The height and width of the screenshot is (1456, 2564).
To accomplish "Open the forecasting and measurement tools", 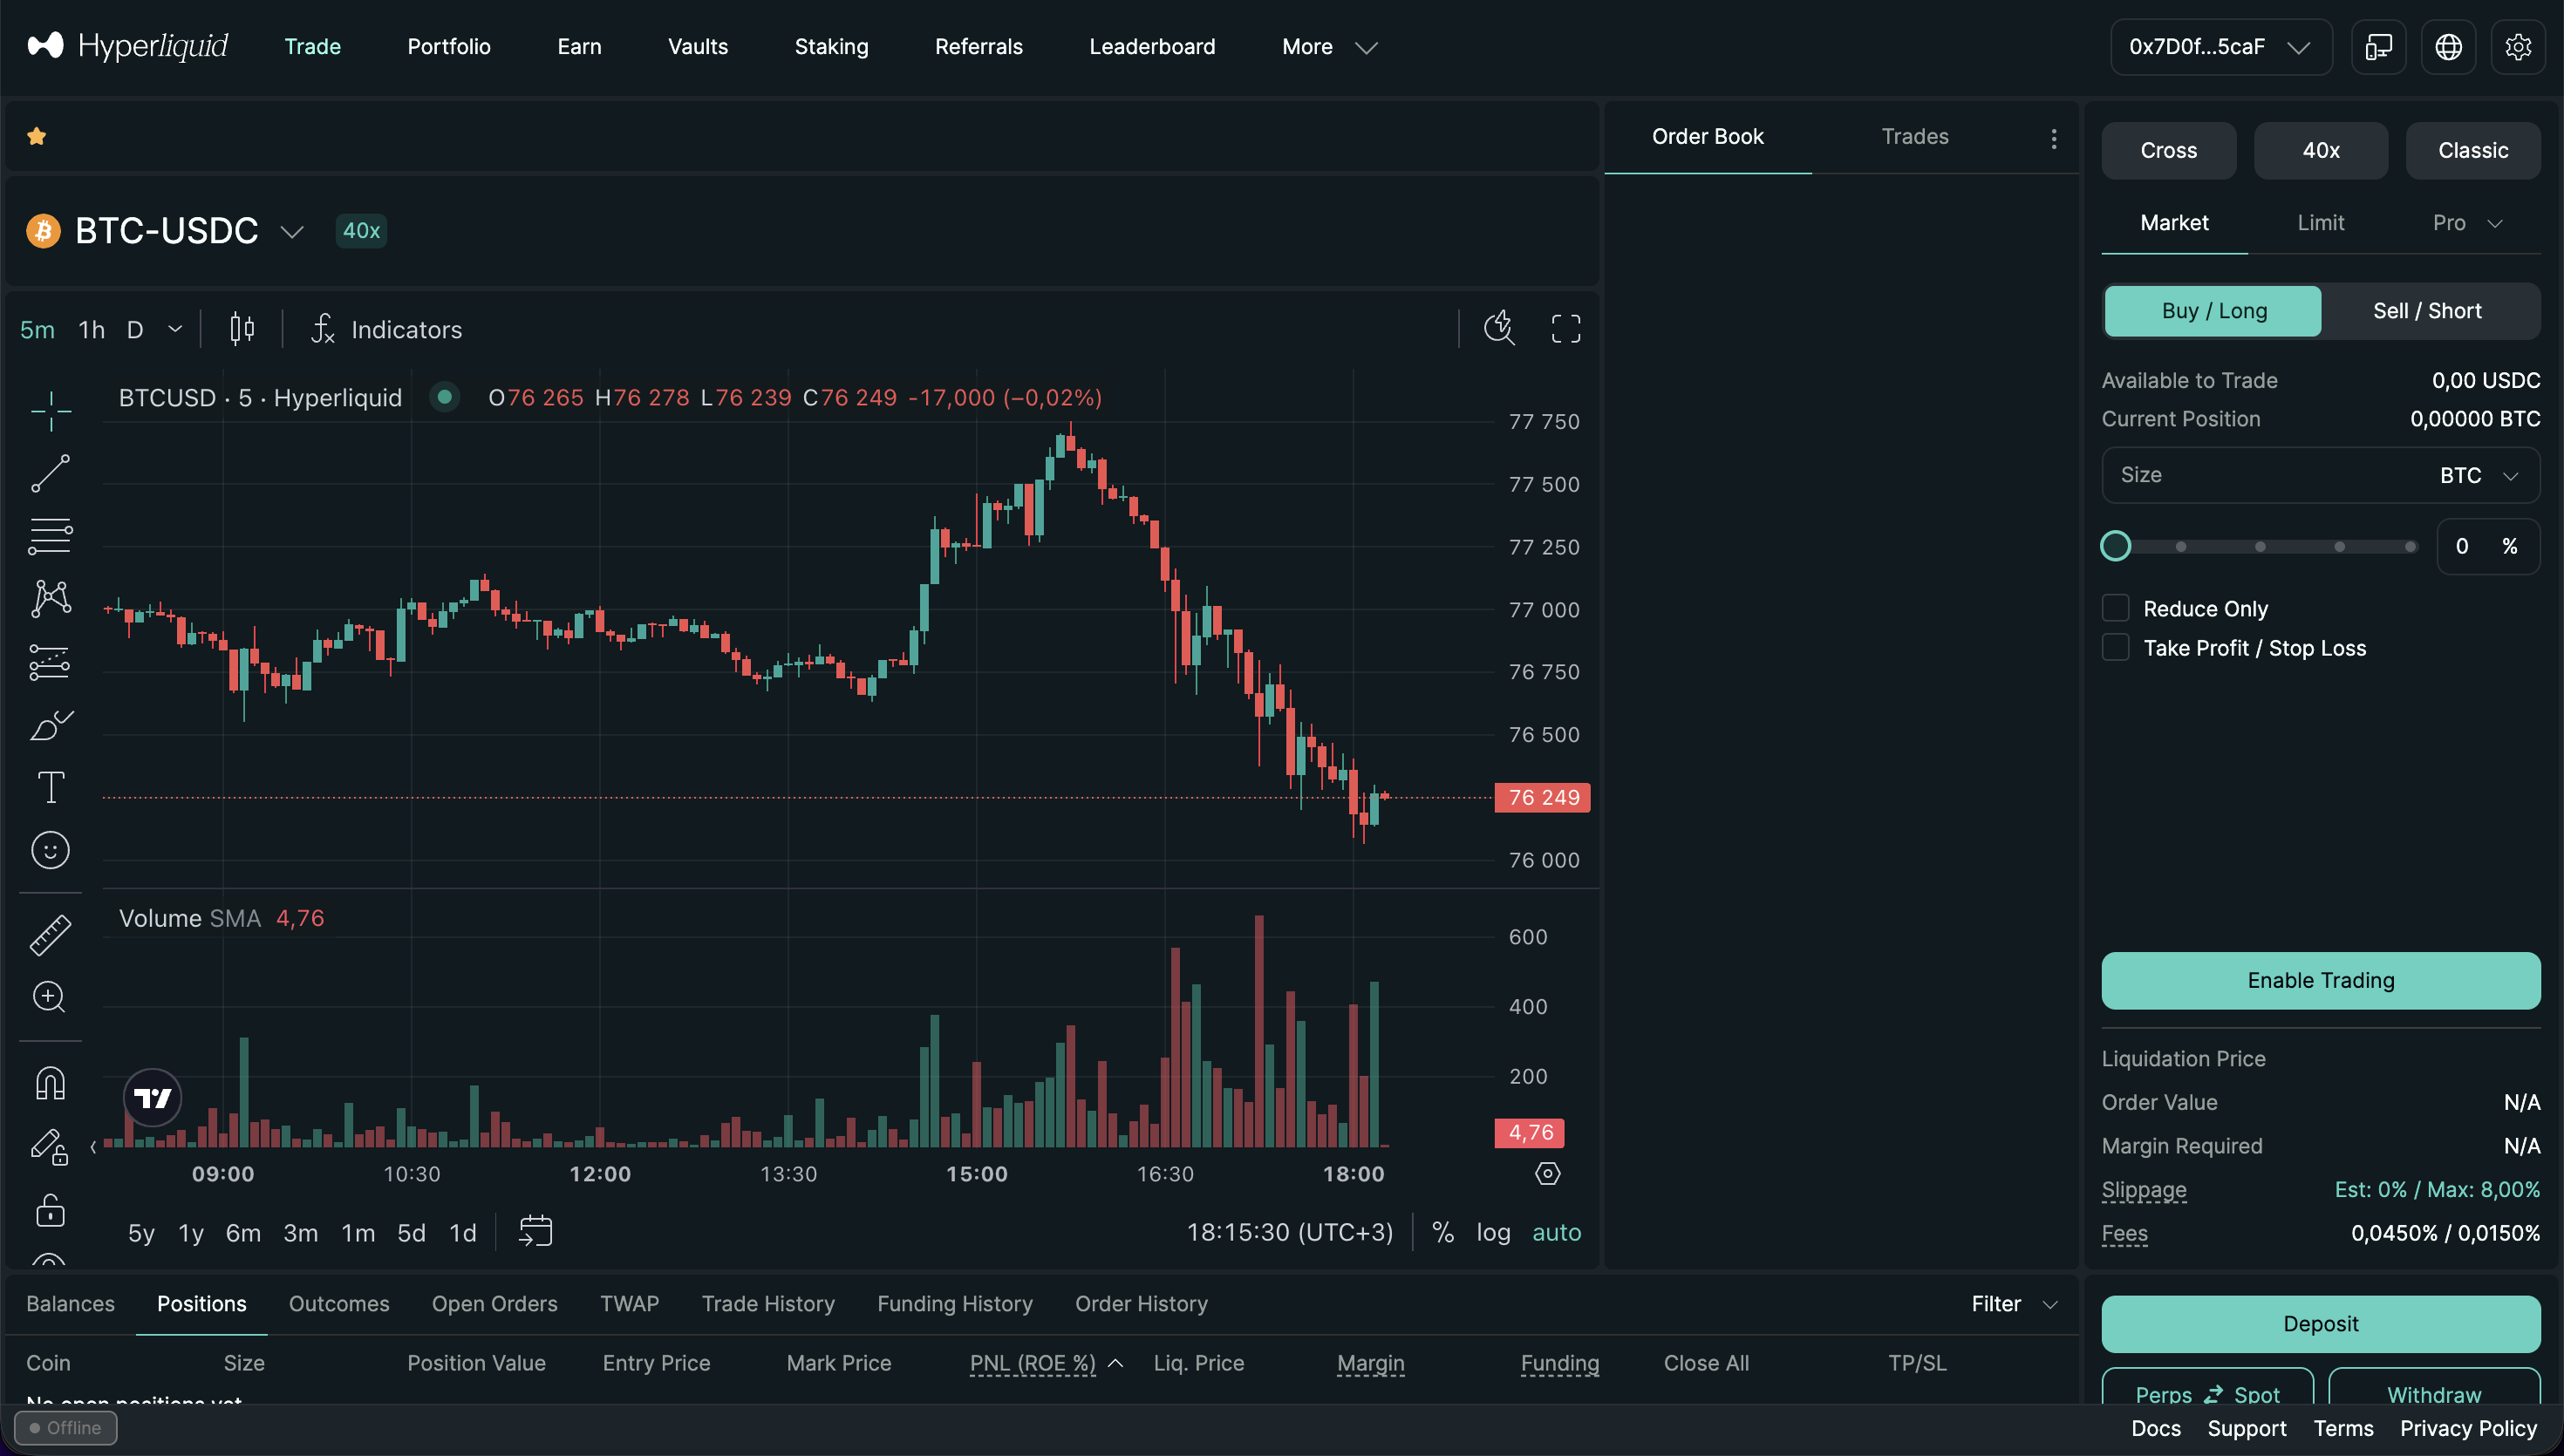I will pyautogui.click(x=50, y=662).
